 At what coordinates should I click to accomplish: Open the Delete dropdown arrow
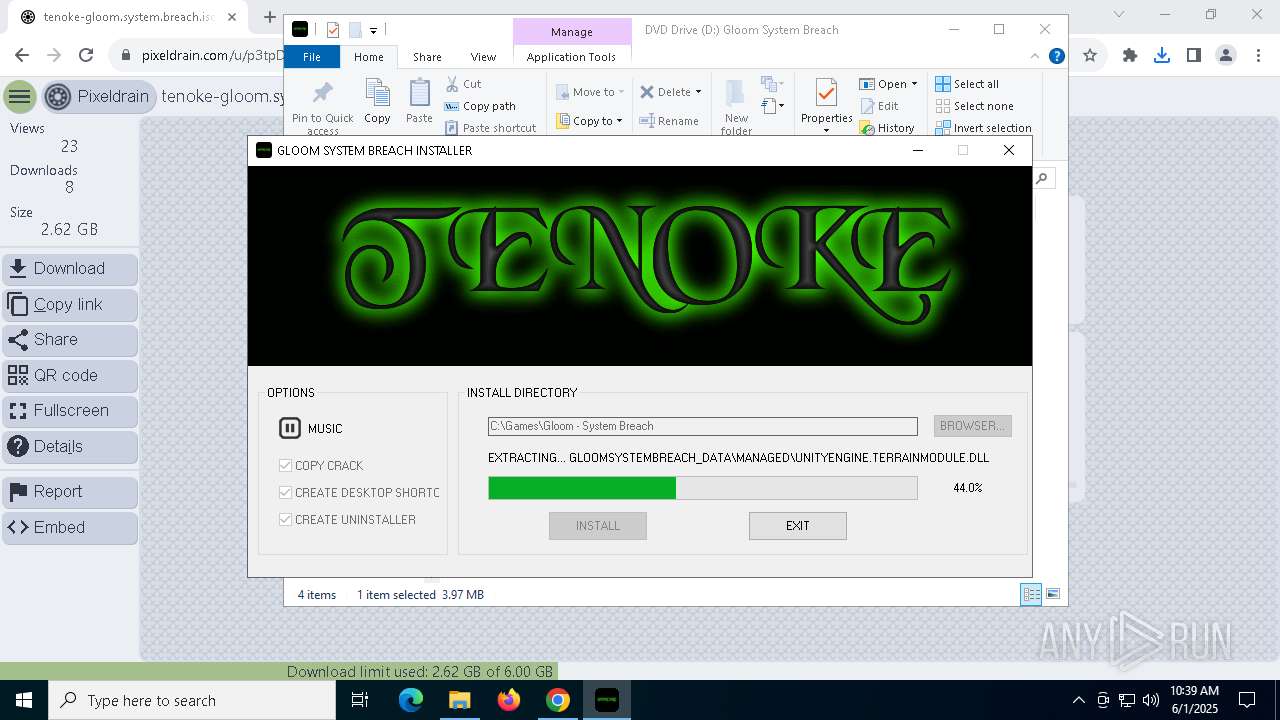pos(698,92)
